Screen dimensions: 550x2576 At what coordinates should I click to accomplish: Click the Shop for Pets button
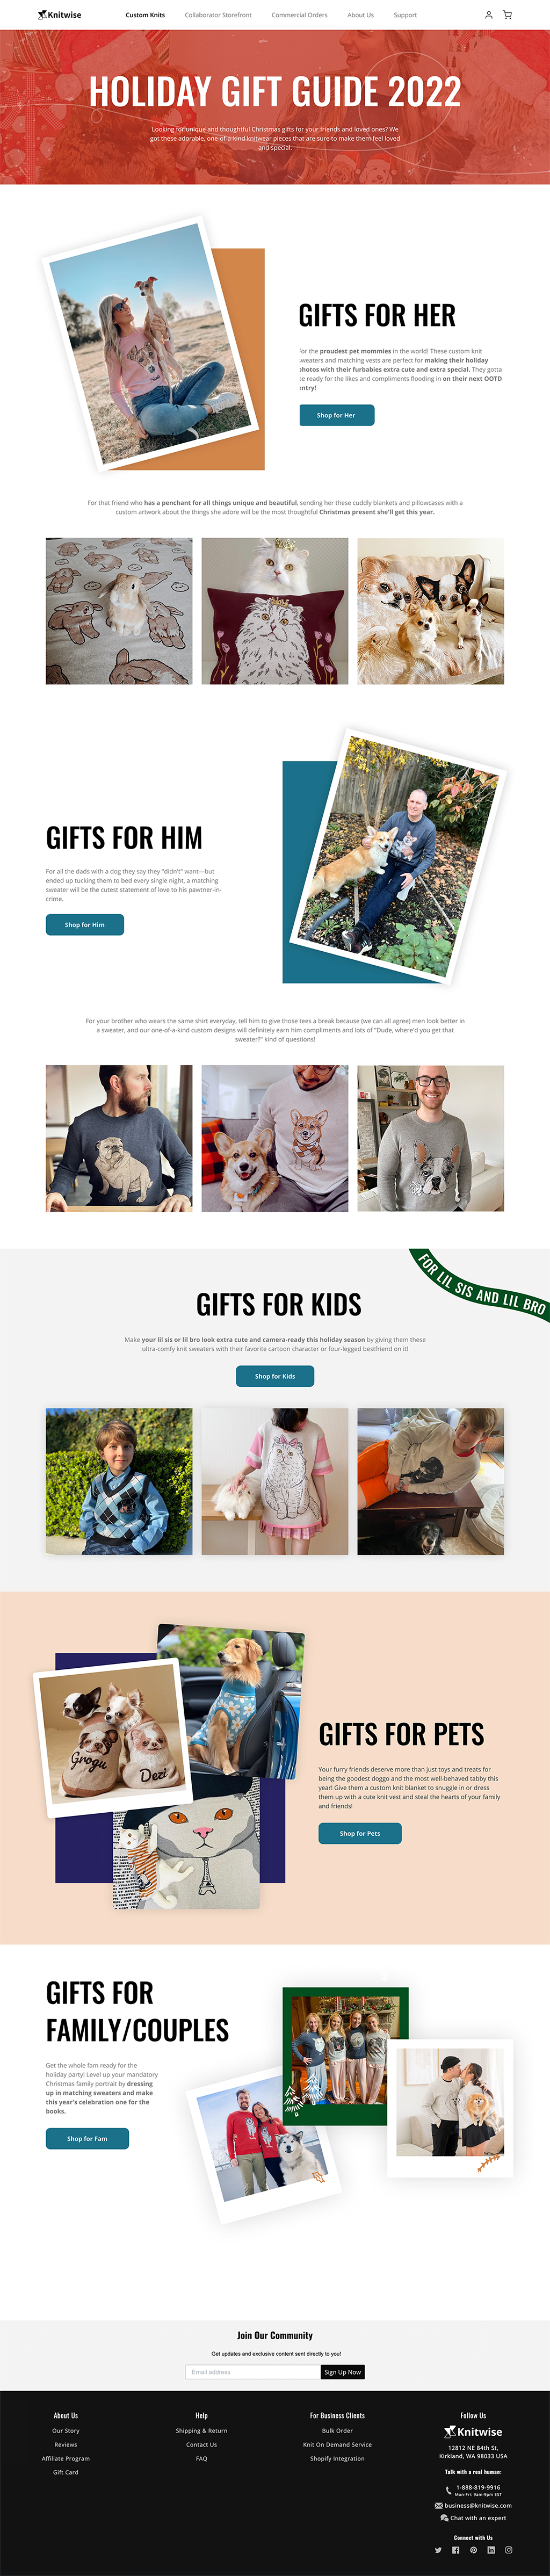[360, 1833]
